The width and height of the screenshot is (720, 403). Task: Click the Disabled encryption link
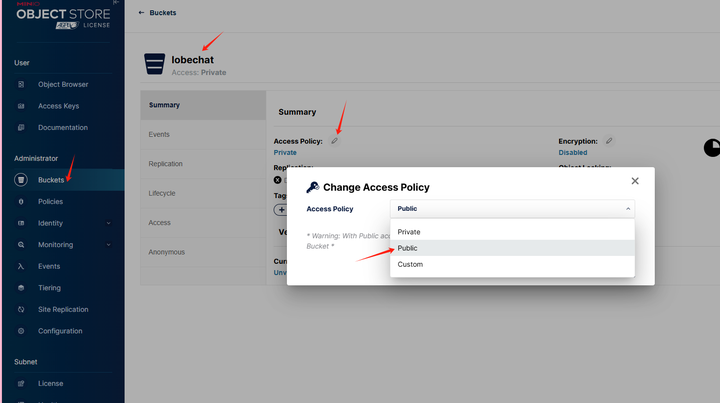(573, 152)
